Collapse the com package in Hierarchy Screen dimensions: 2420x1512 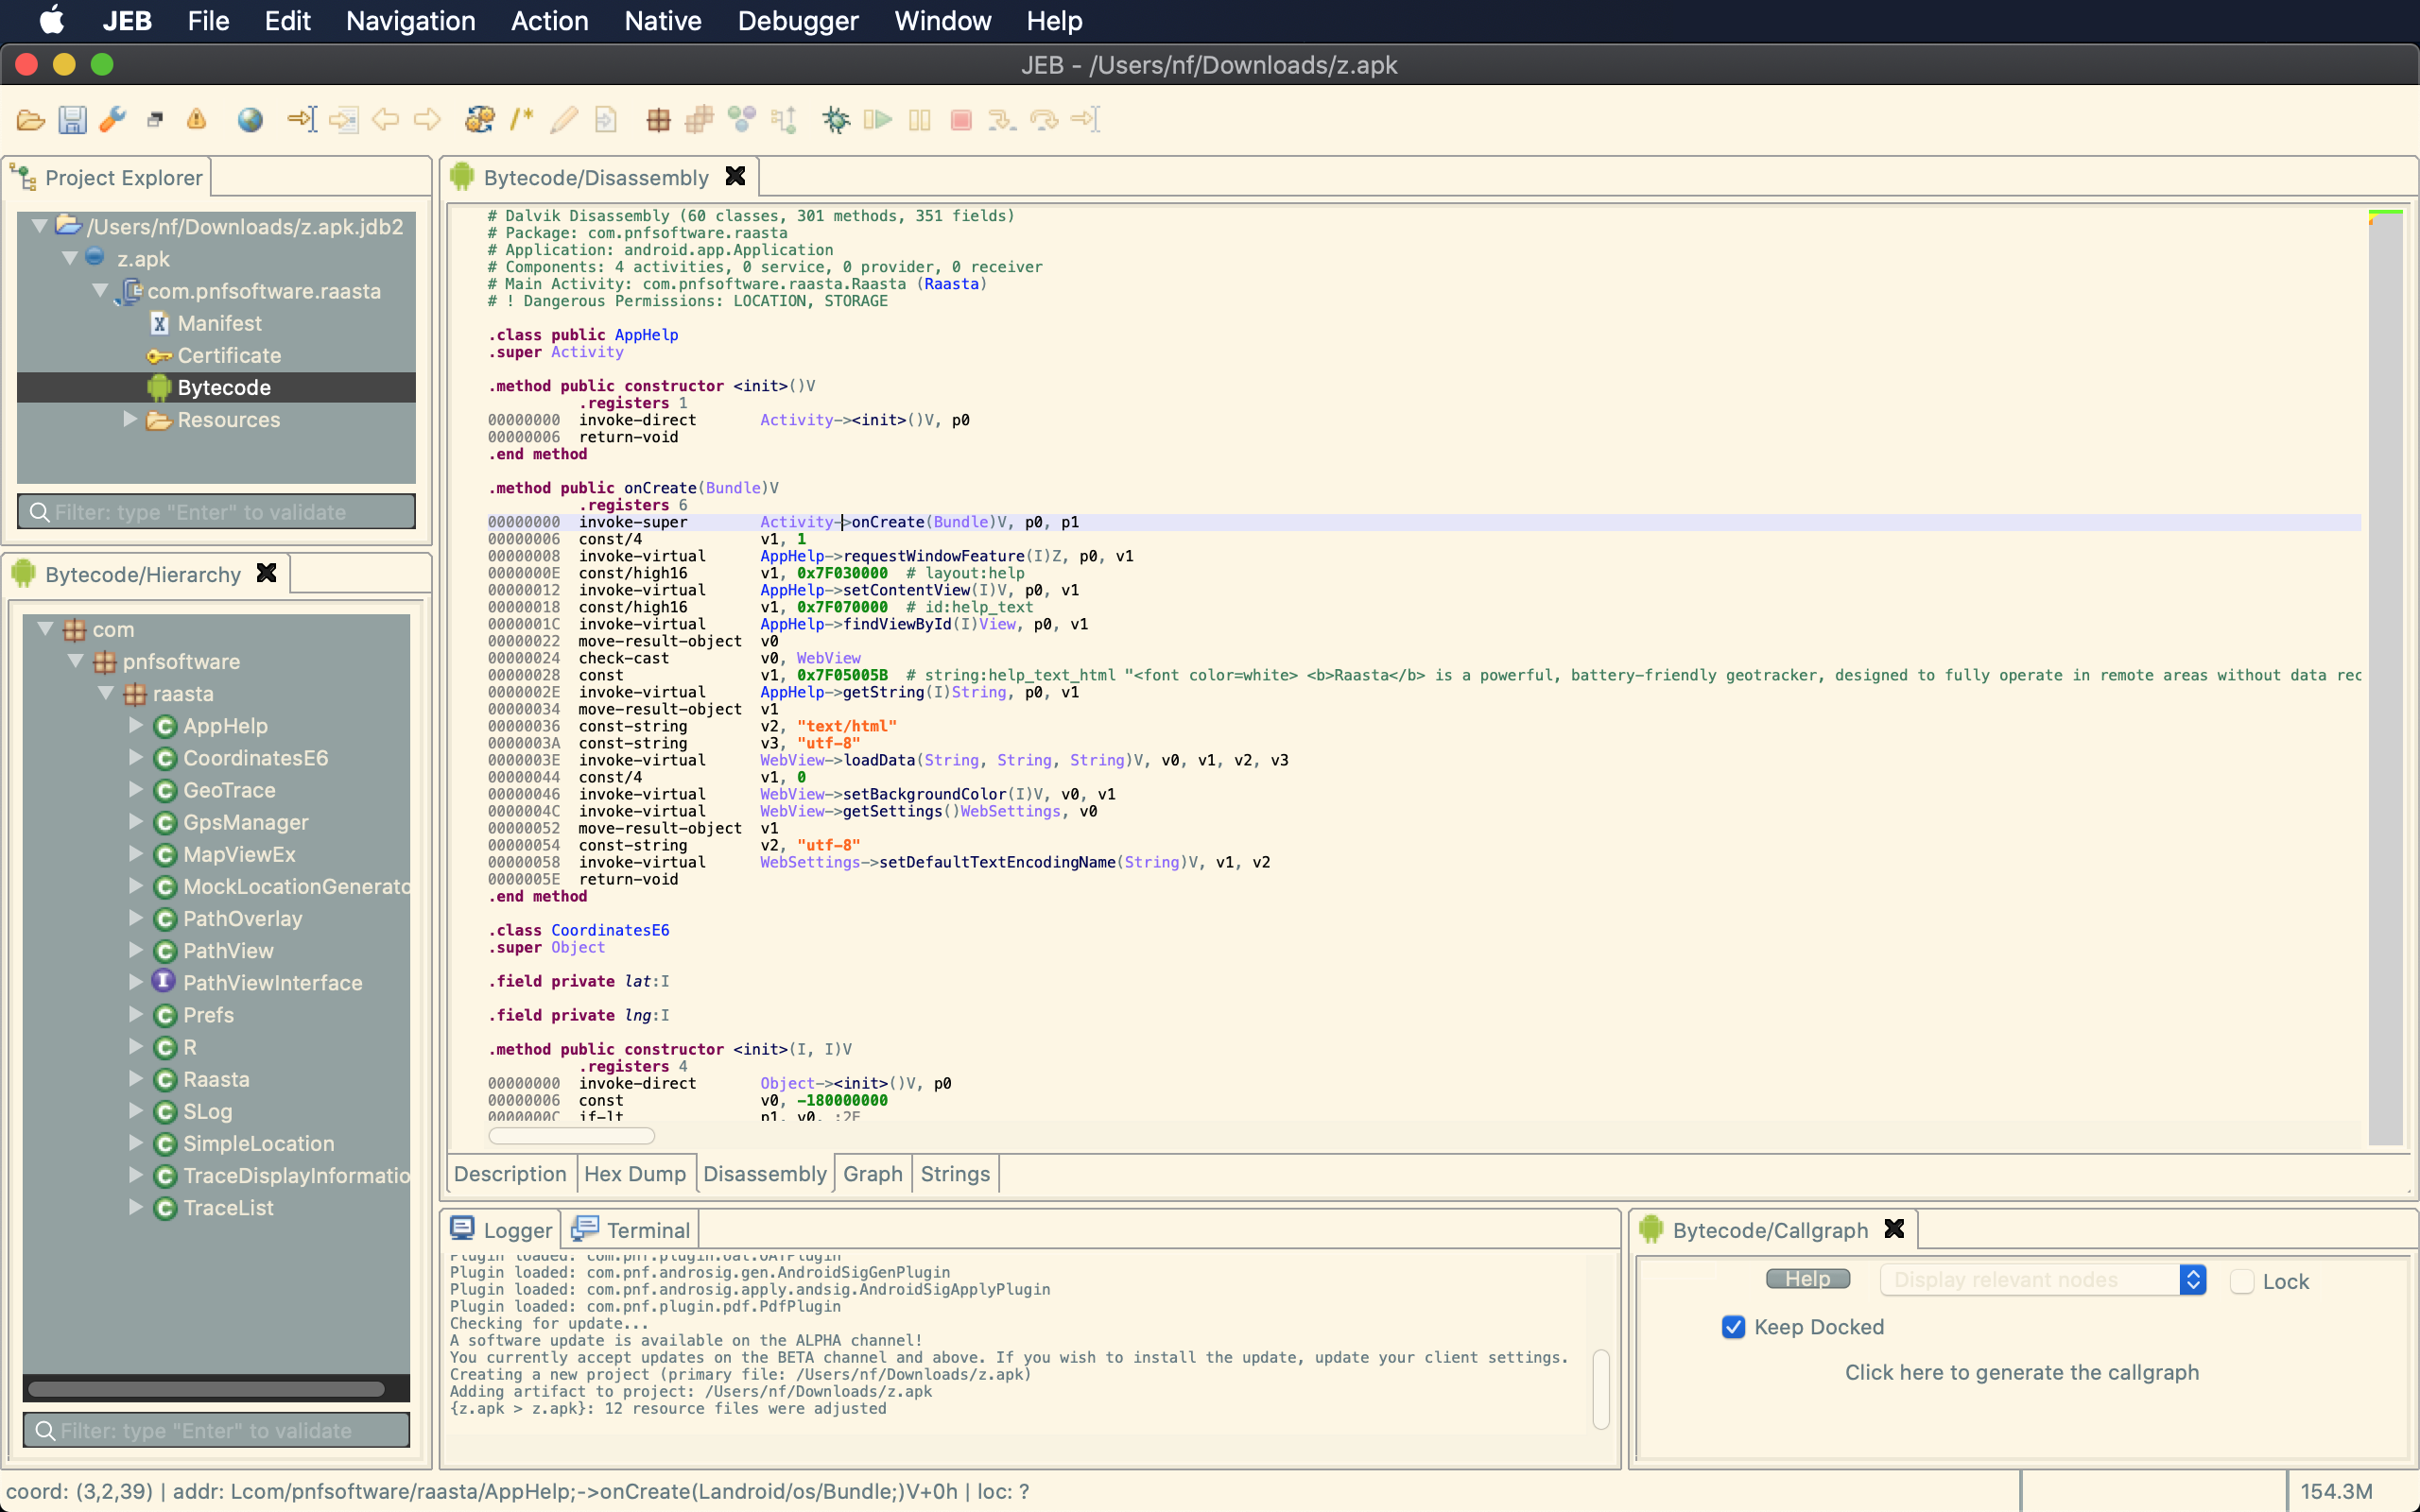click(45, 629)
